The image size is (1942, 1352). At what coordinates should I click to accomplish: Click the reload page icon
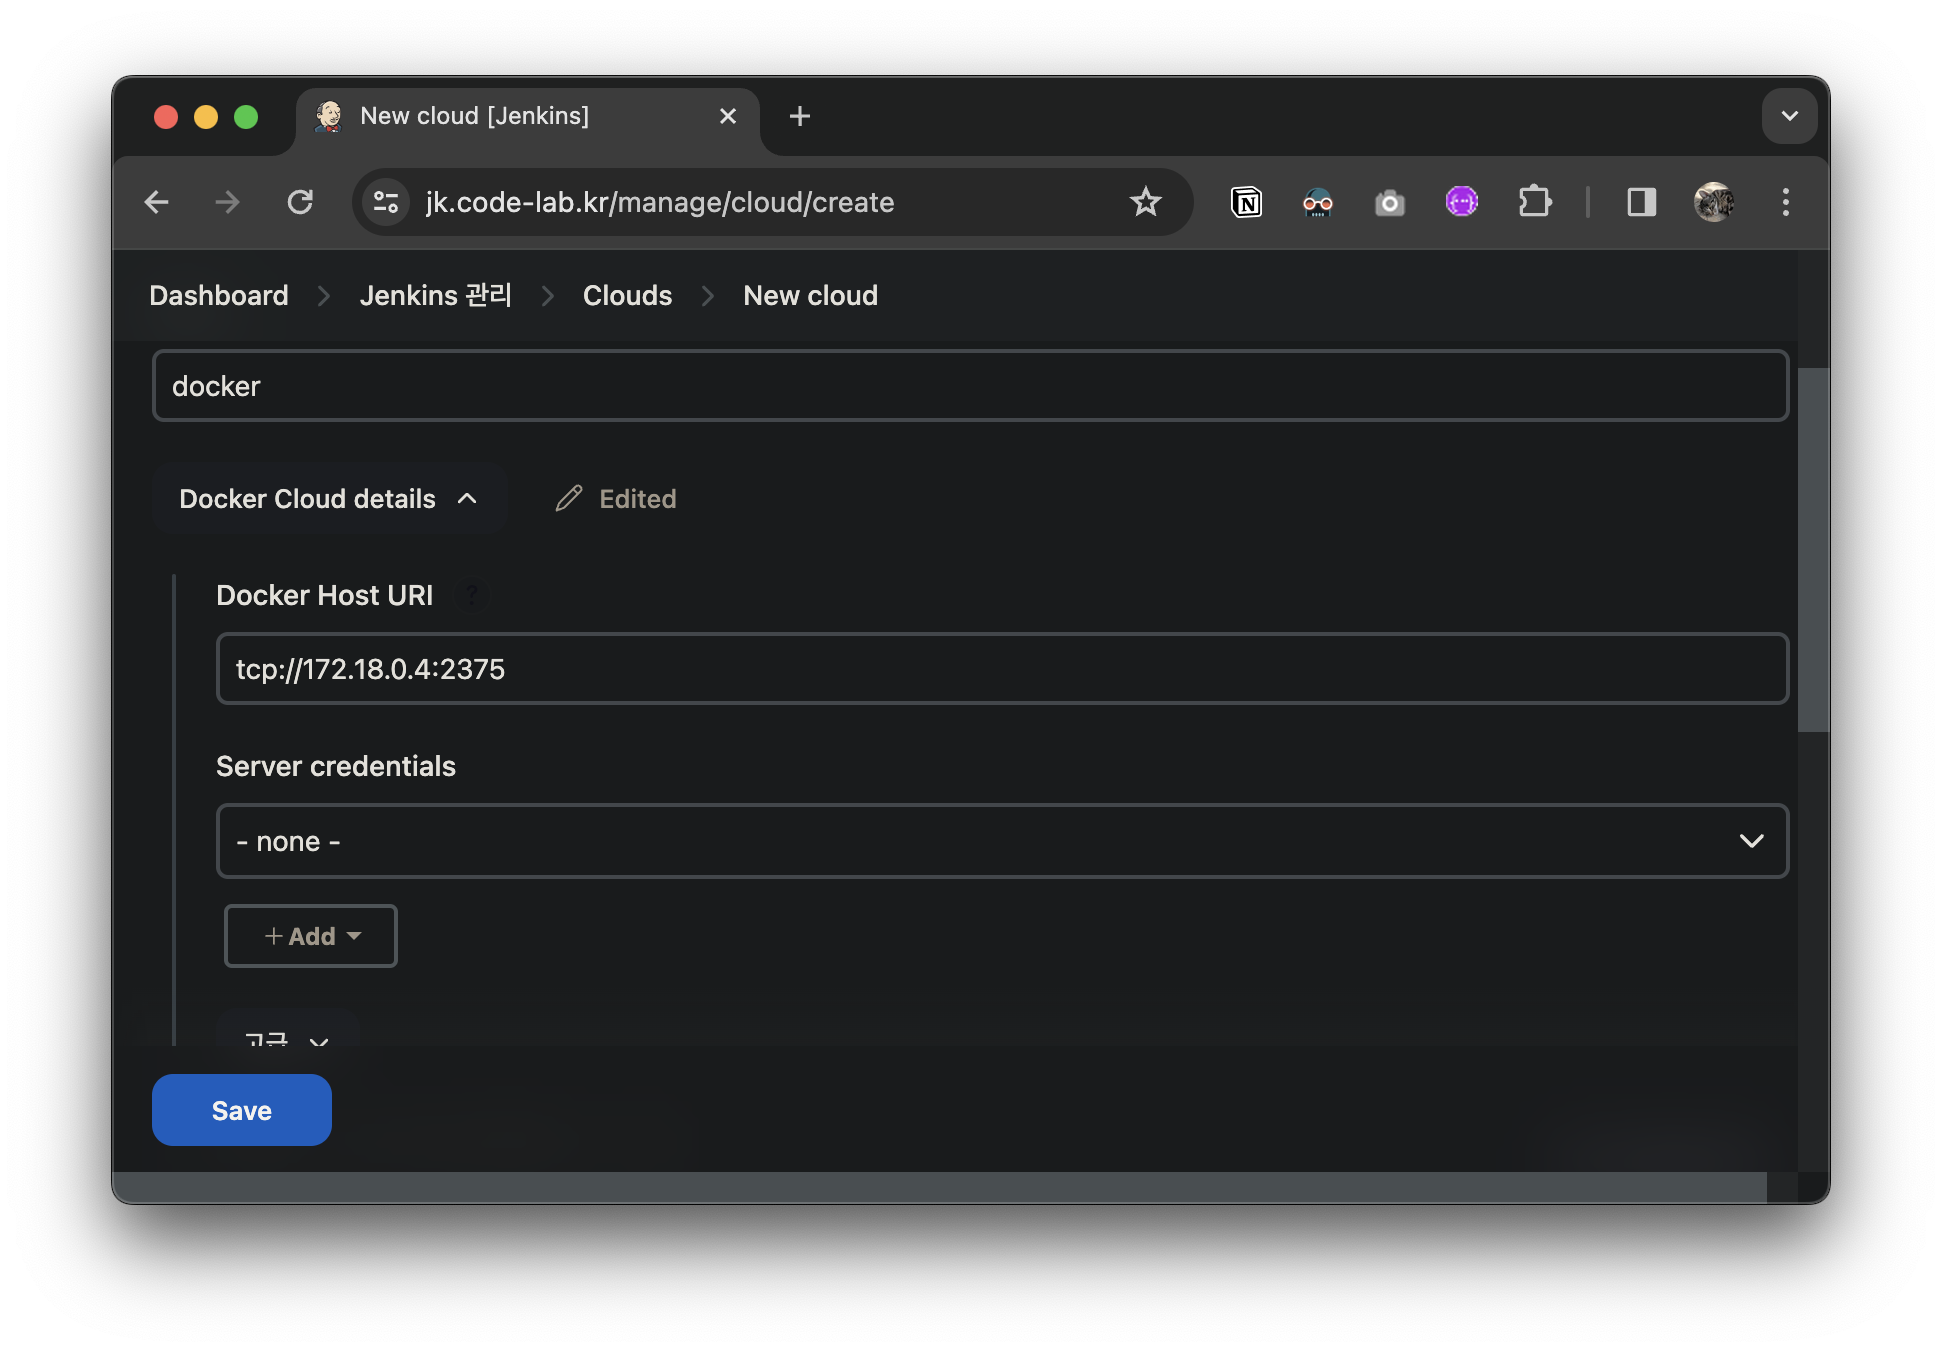(300, 202)
